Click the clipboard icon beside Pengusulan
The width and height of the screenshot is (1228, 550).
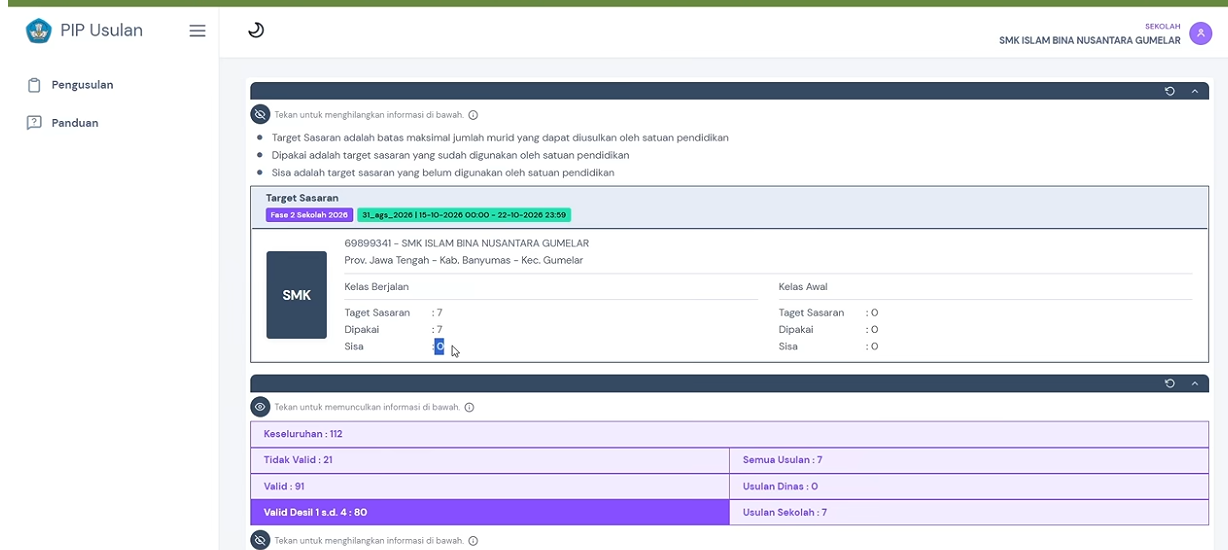pyautogui.click(x=33, y=85)
